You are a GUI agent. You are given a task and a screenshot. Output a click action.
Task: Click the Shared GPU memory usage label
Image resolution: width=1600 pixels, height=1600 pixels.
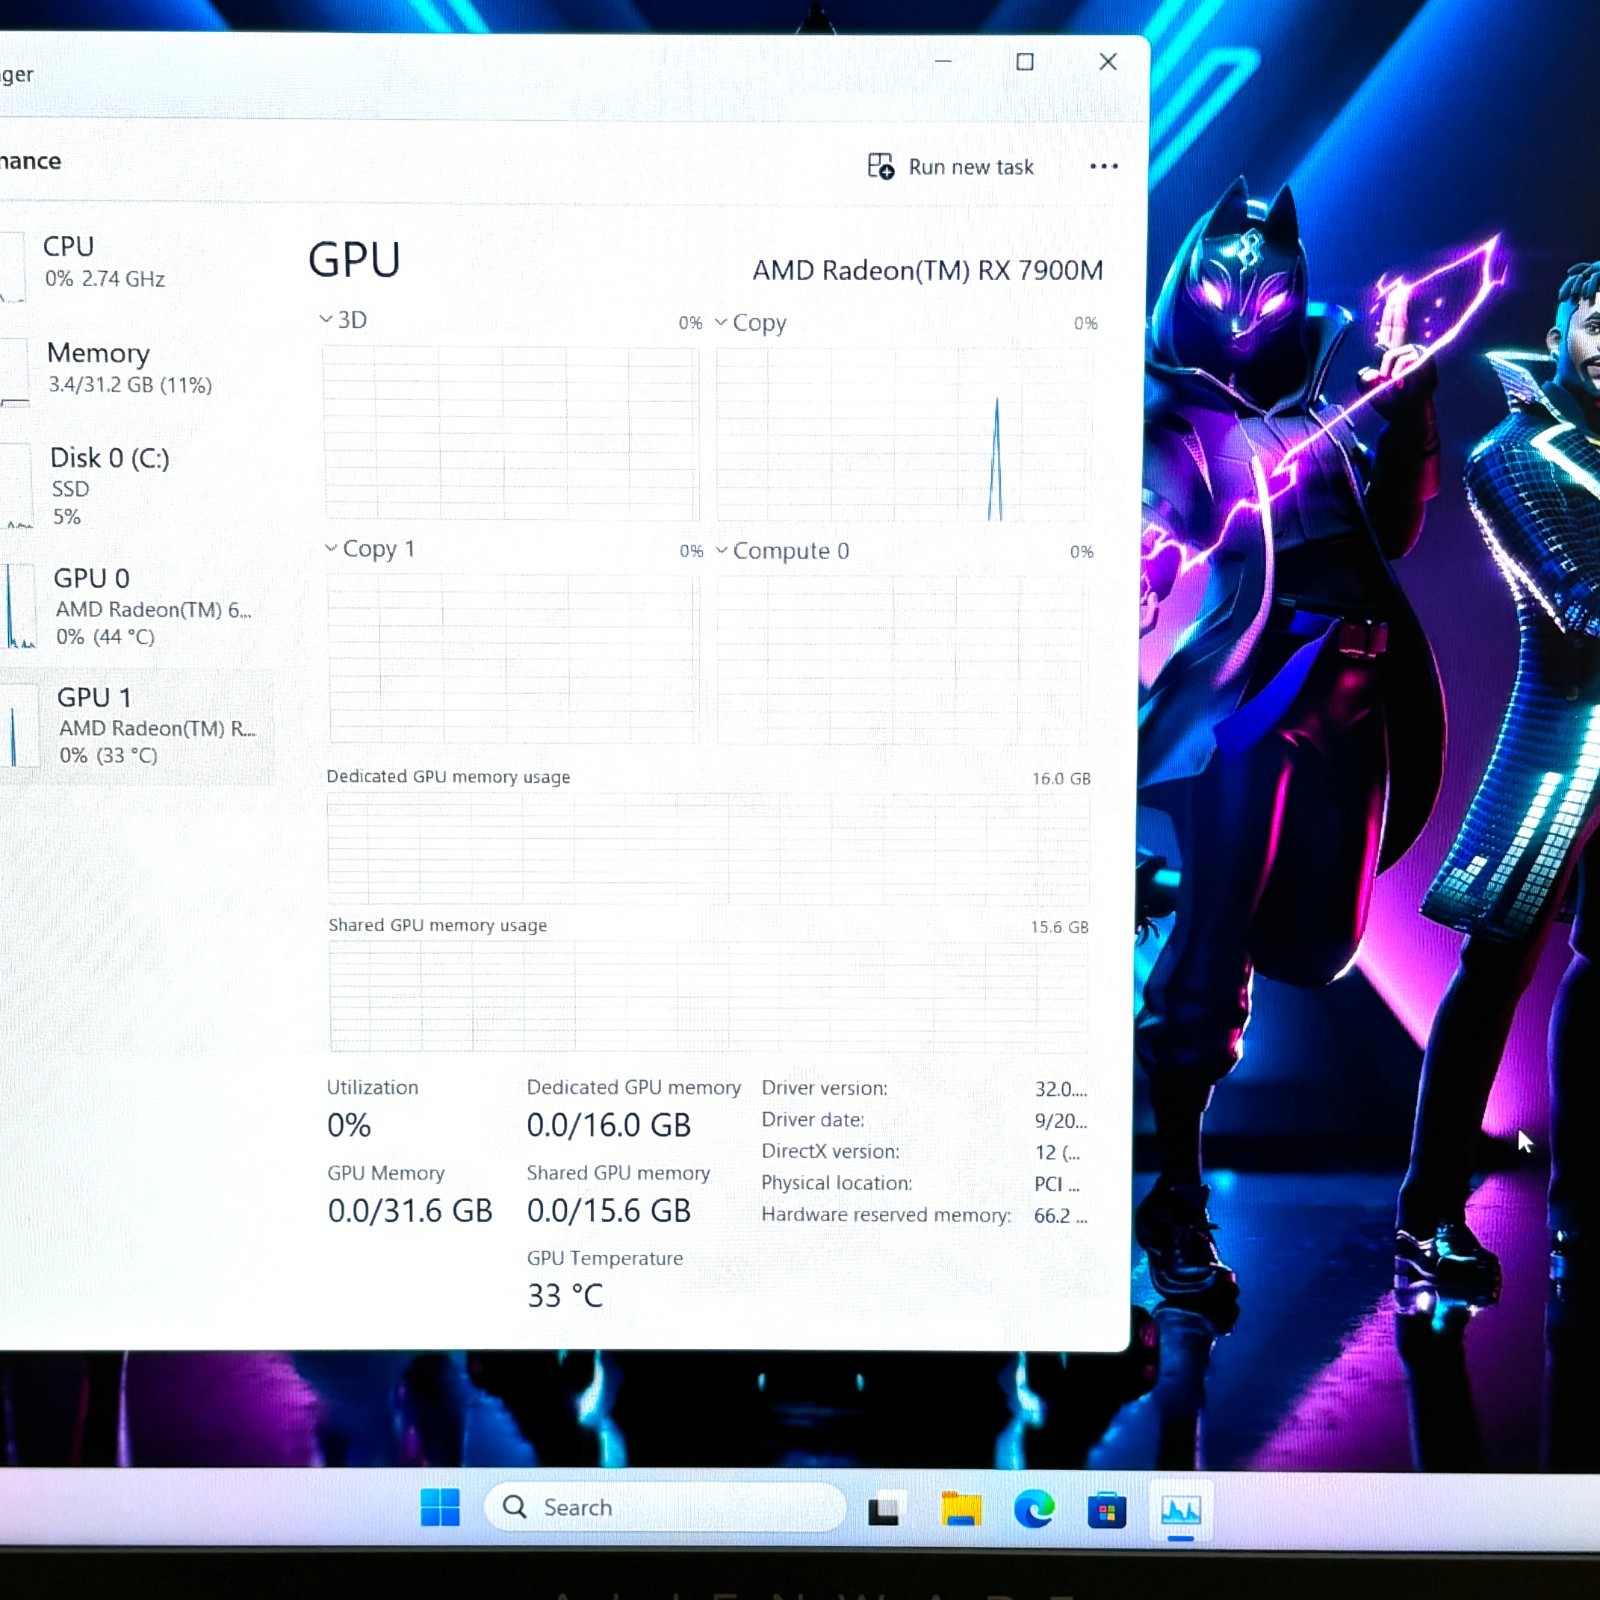(x=438, y=926)
